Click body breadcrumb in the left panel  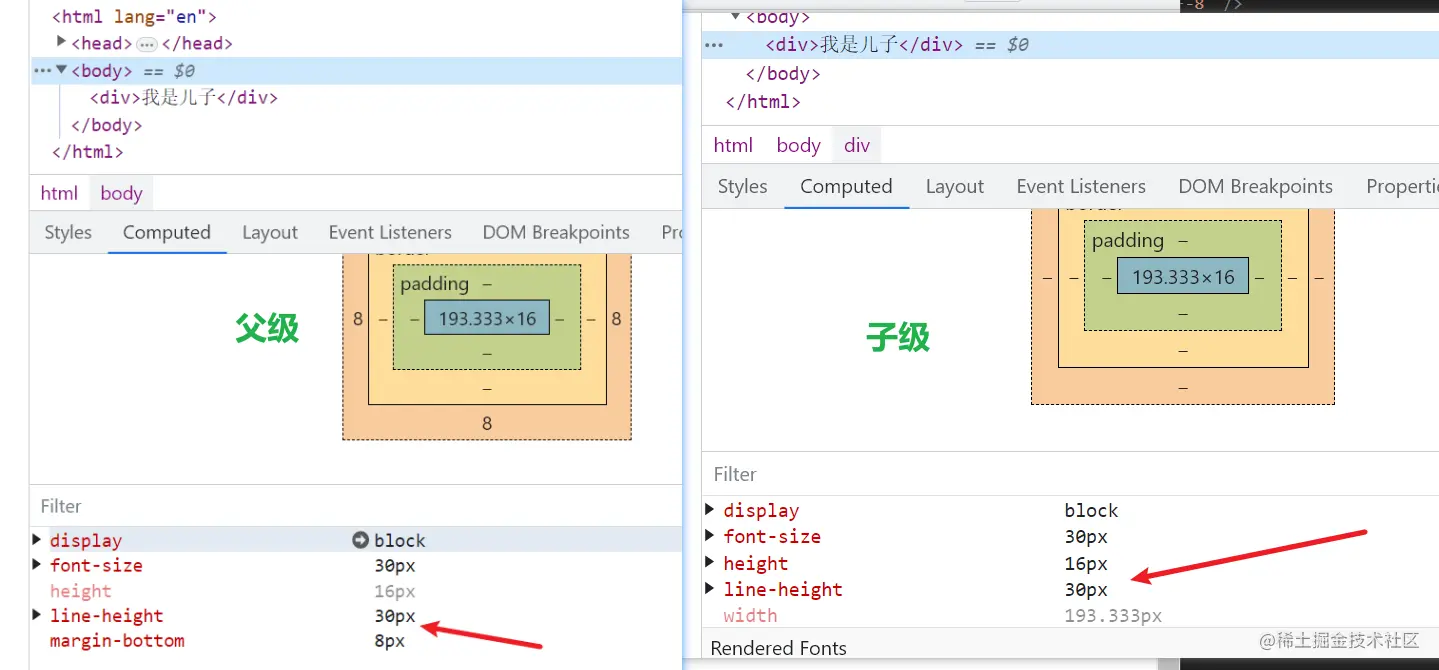click(121, 193)
